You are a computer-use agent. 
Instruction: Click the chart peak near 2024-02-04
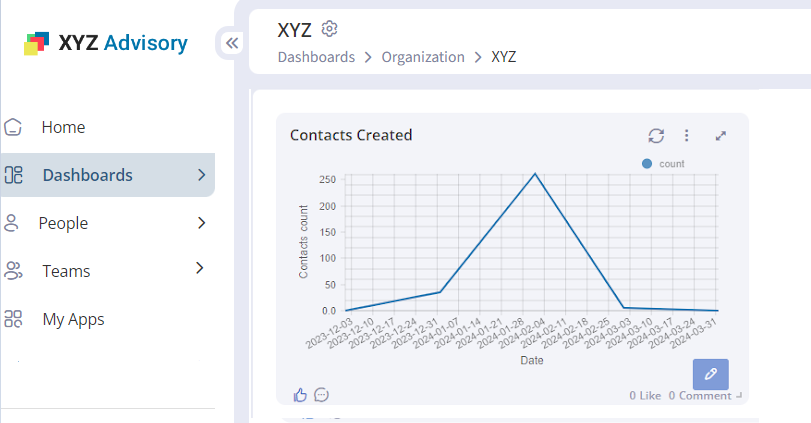(x=535, y=174)
